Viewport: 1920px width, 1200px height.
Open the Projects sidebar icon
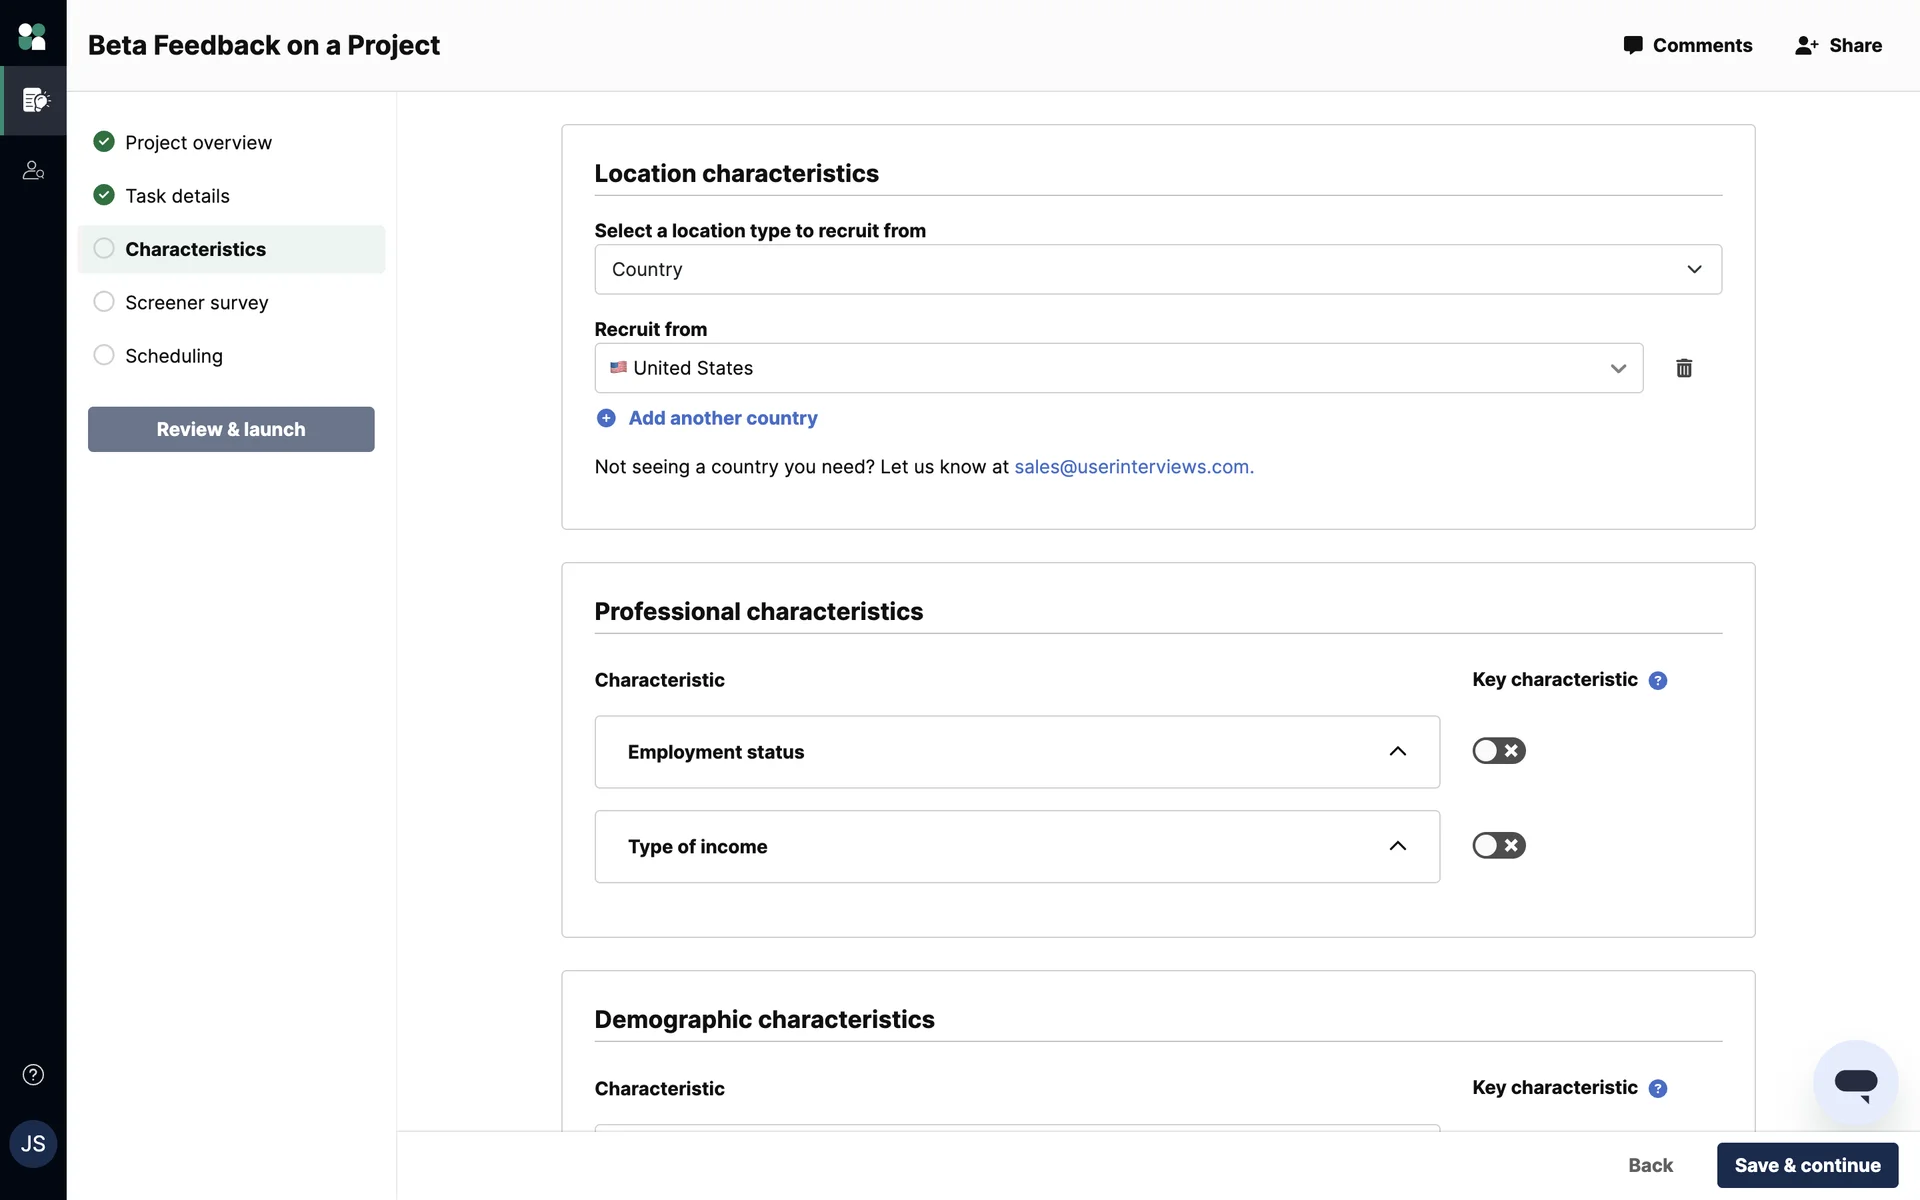[34, 100]
